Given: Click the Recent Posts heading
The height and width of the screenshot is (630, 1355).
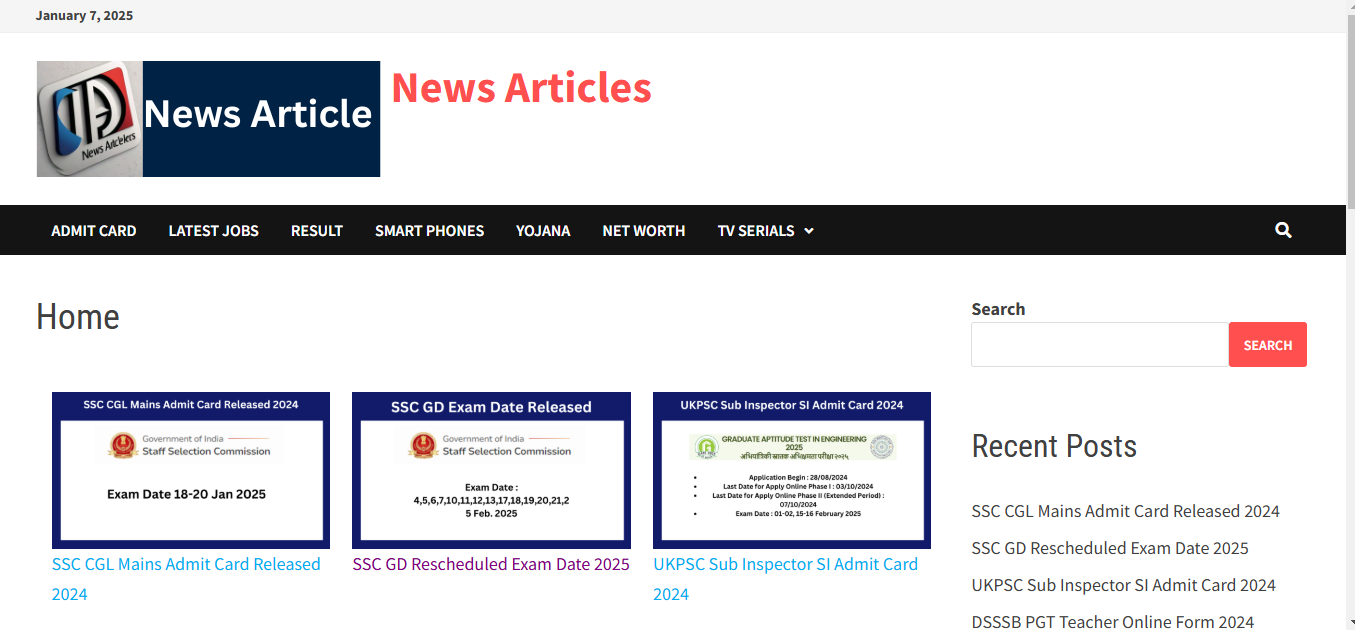Looking at the screenshot, I should click(x=1054, y=446).
